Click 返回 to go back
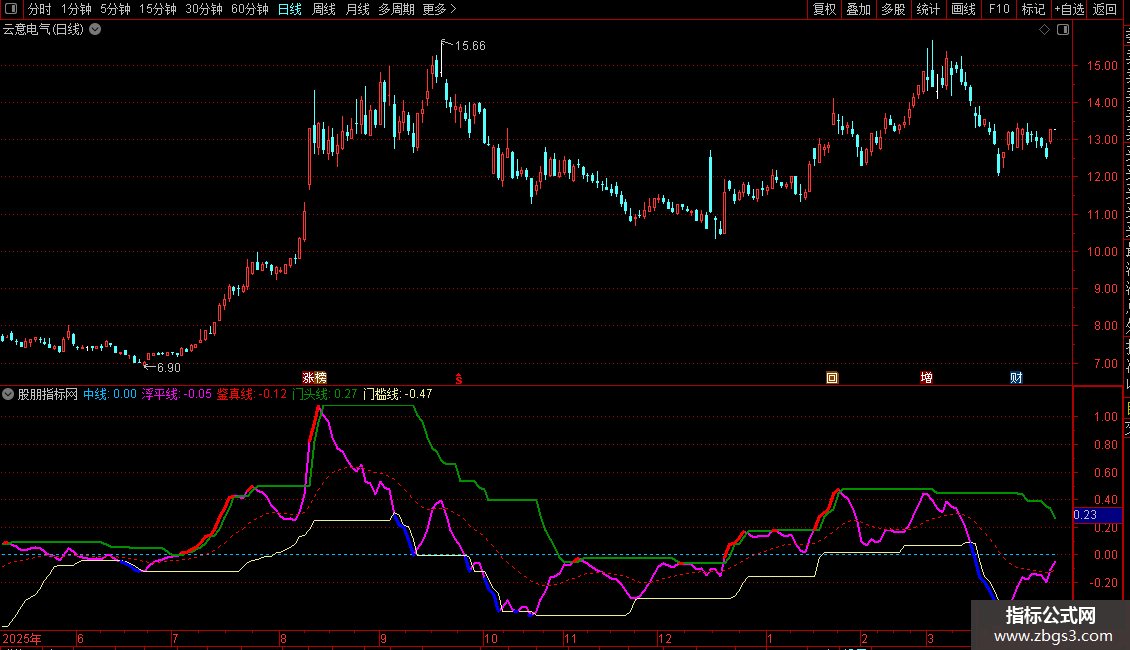 1104,9
